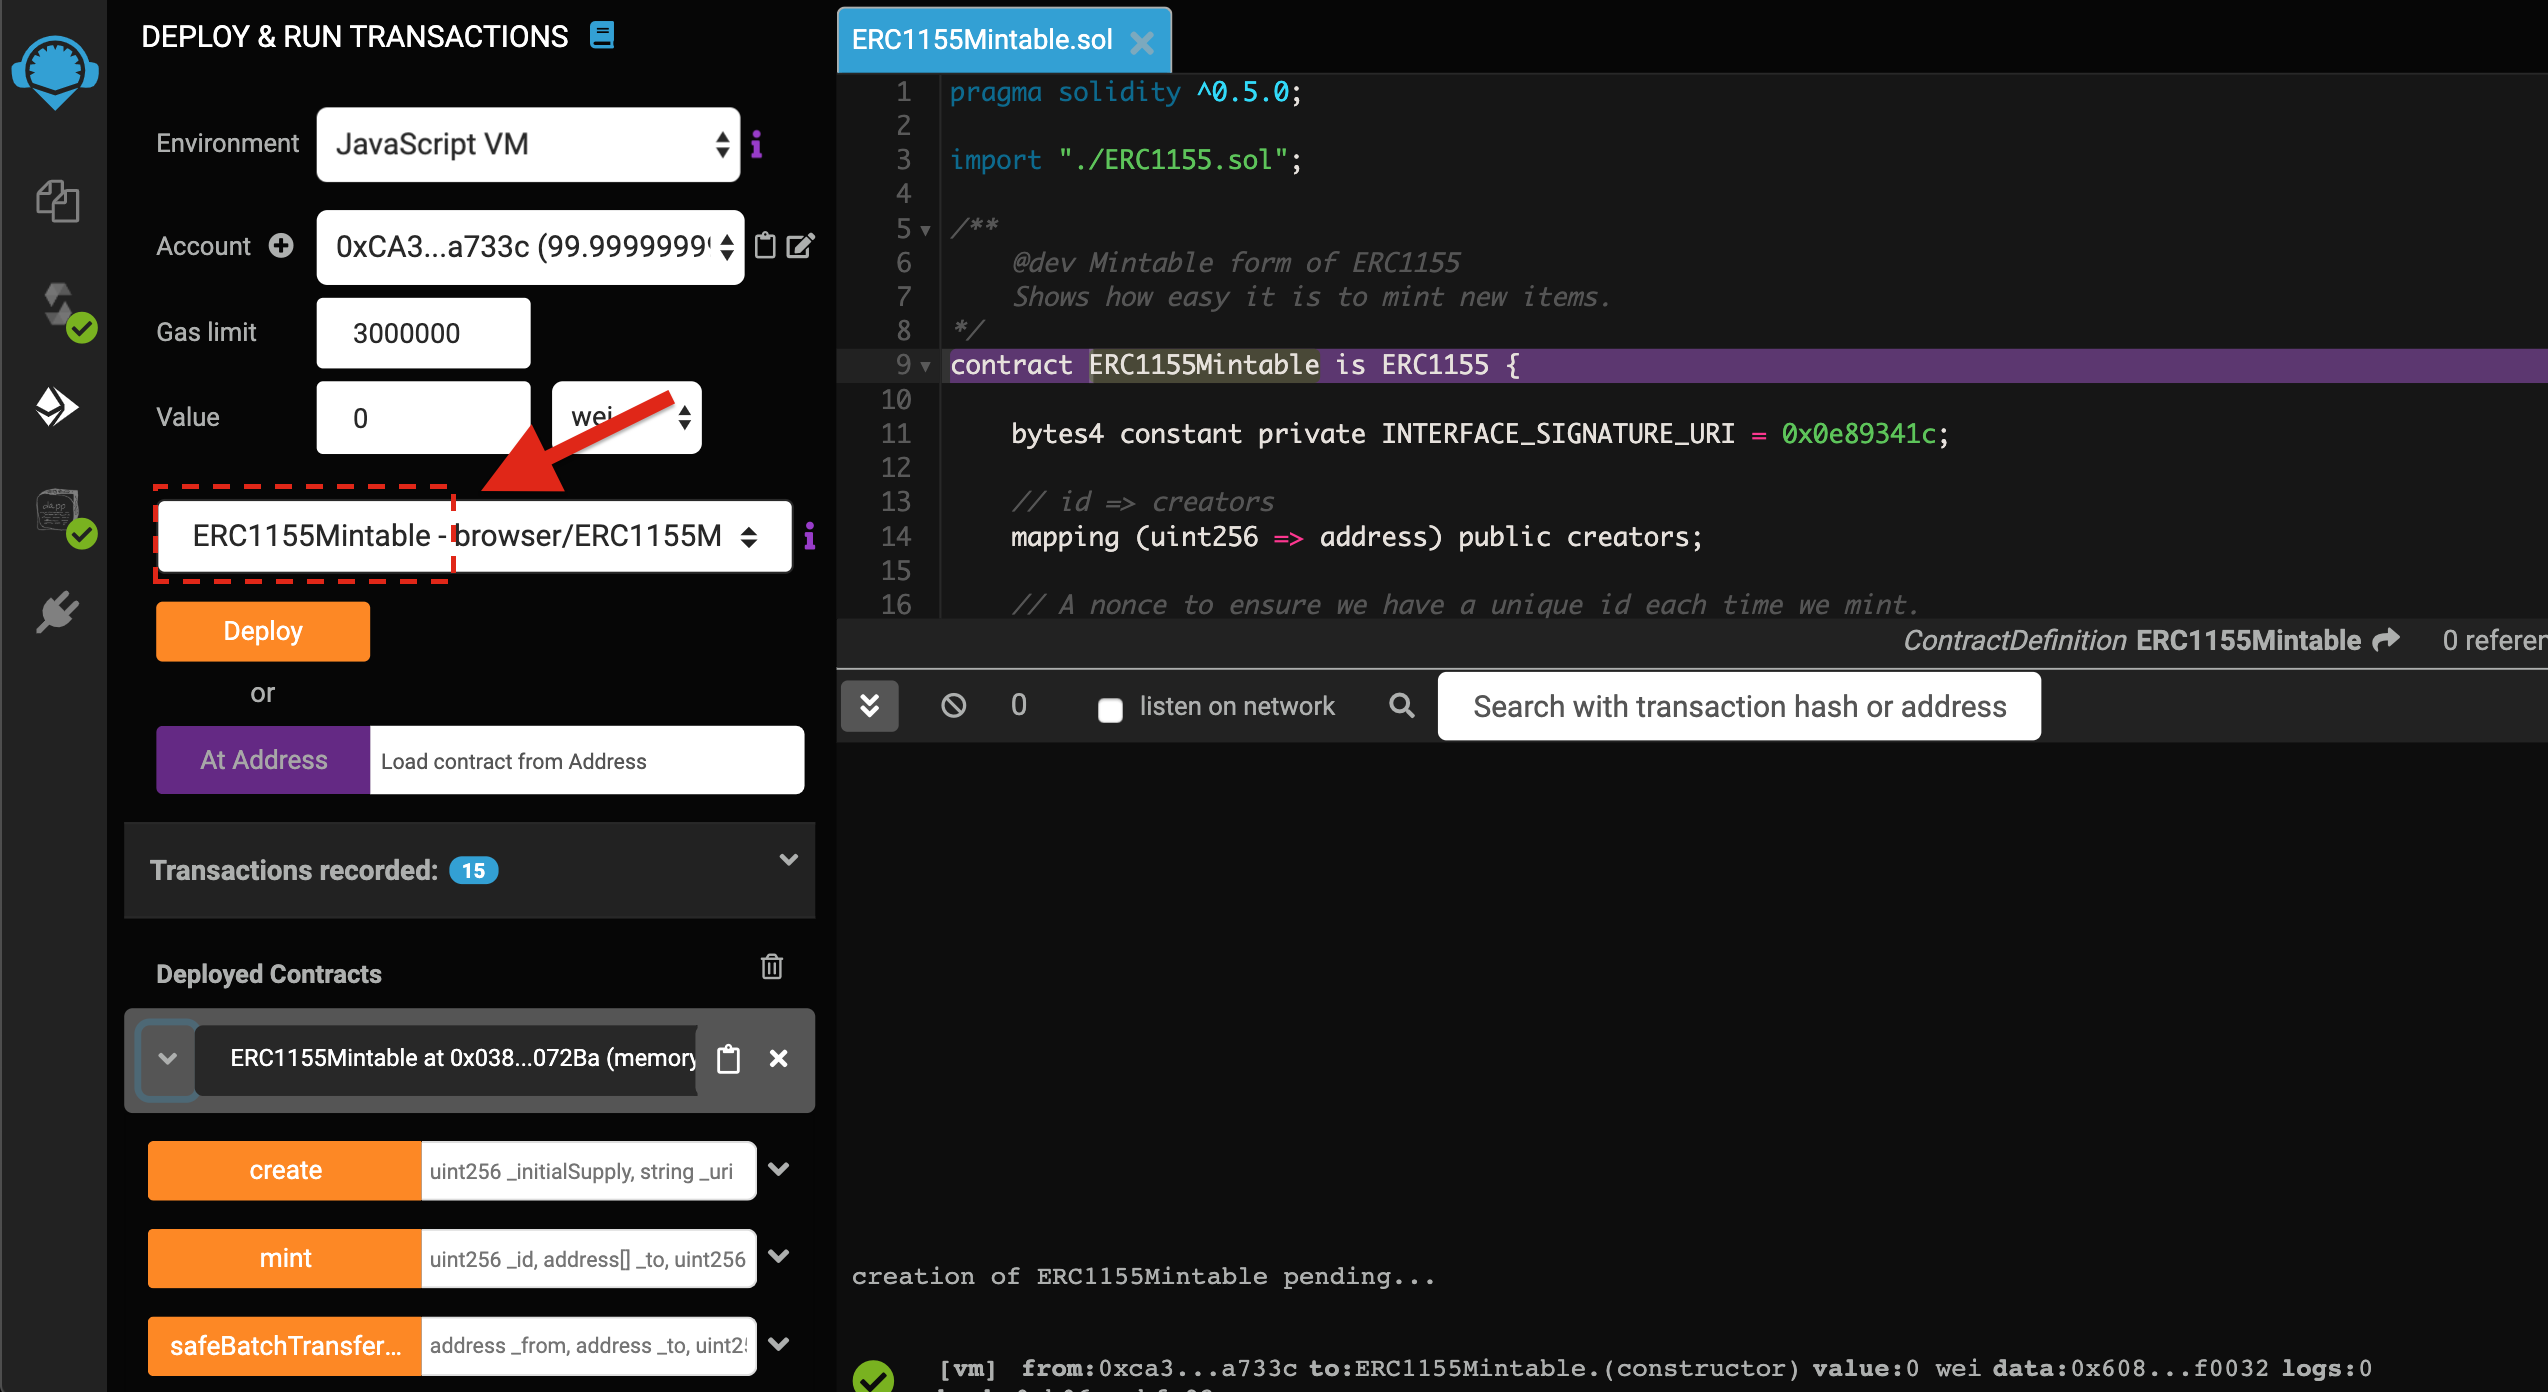Open the Deploy & Run sidebar icon
2548x1392 pixels.
pos(57,407)
